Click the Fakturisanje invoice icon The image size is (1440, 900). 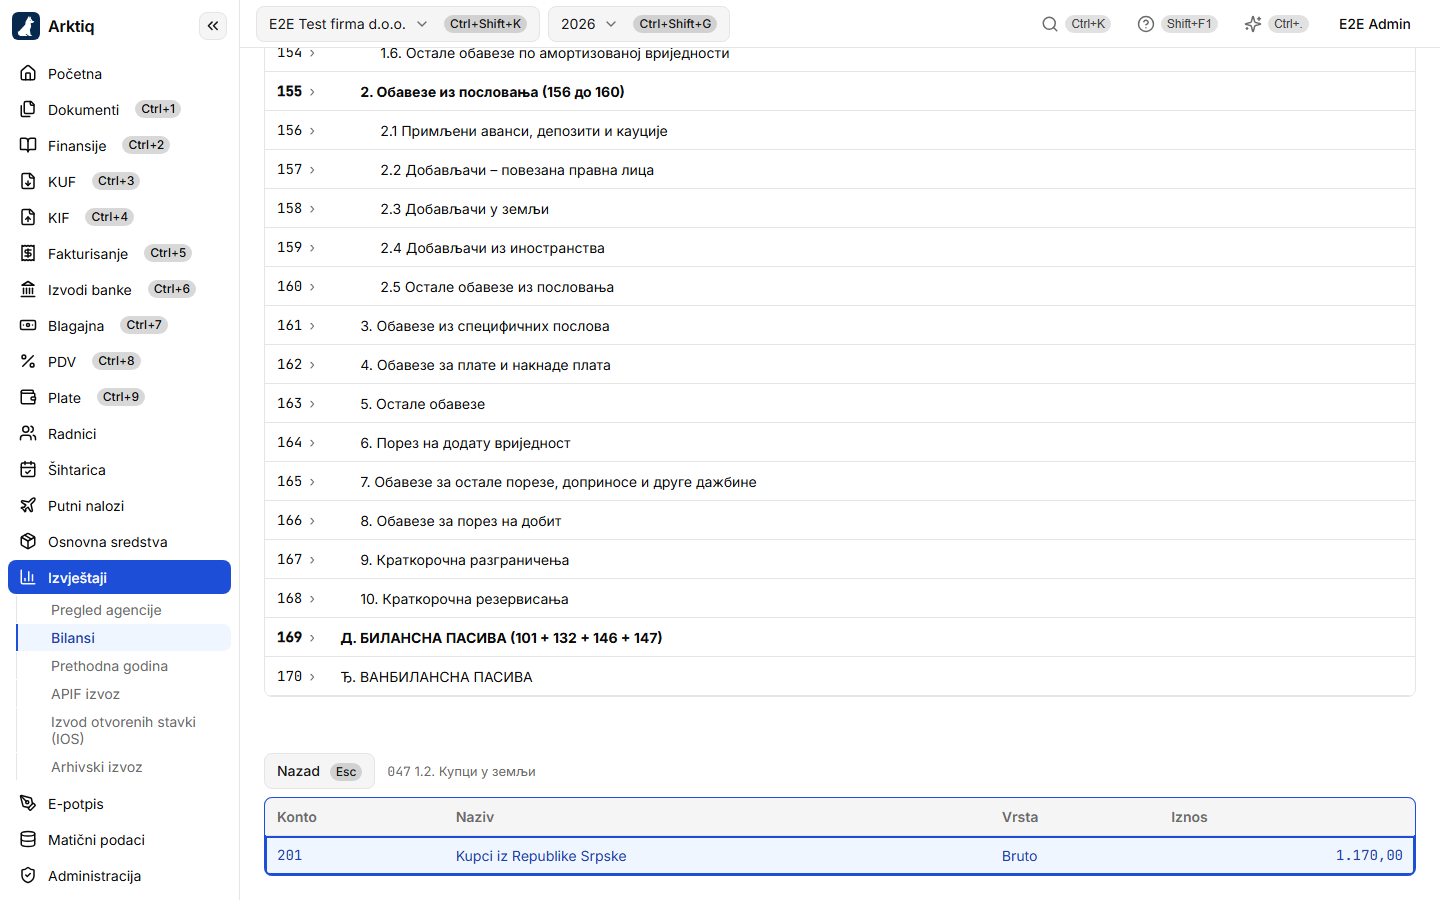(x=28, y=254)
